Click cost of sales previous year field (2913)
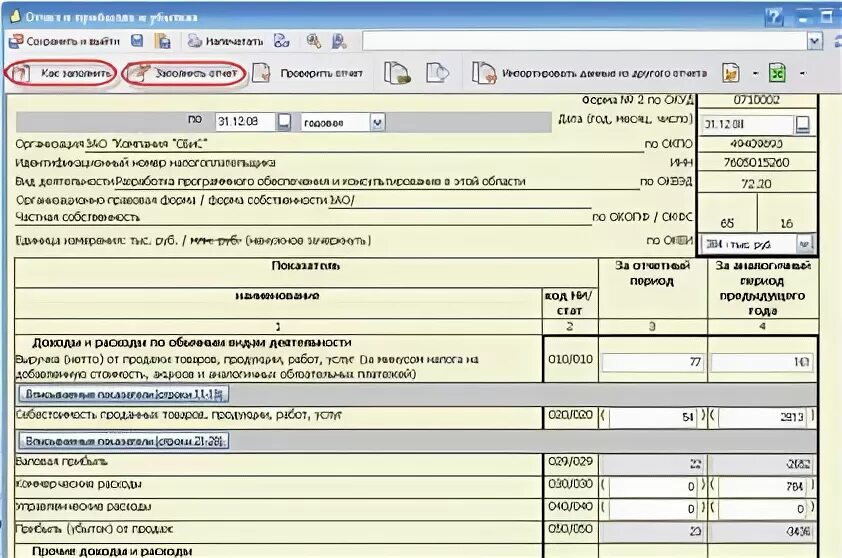 (x=762, y=416)
